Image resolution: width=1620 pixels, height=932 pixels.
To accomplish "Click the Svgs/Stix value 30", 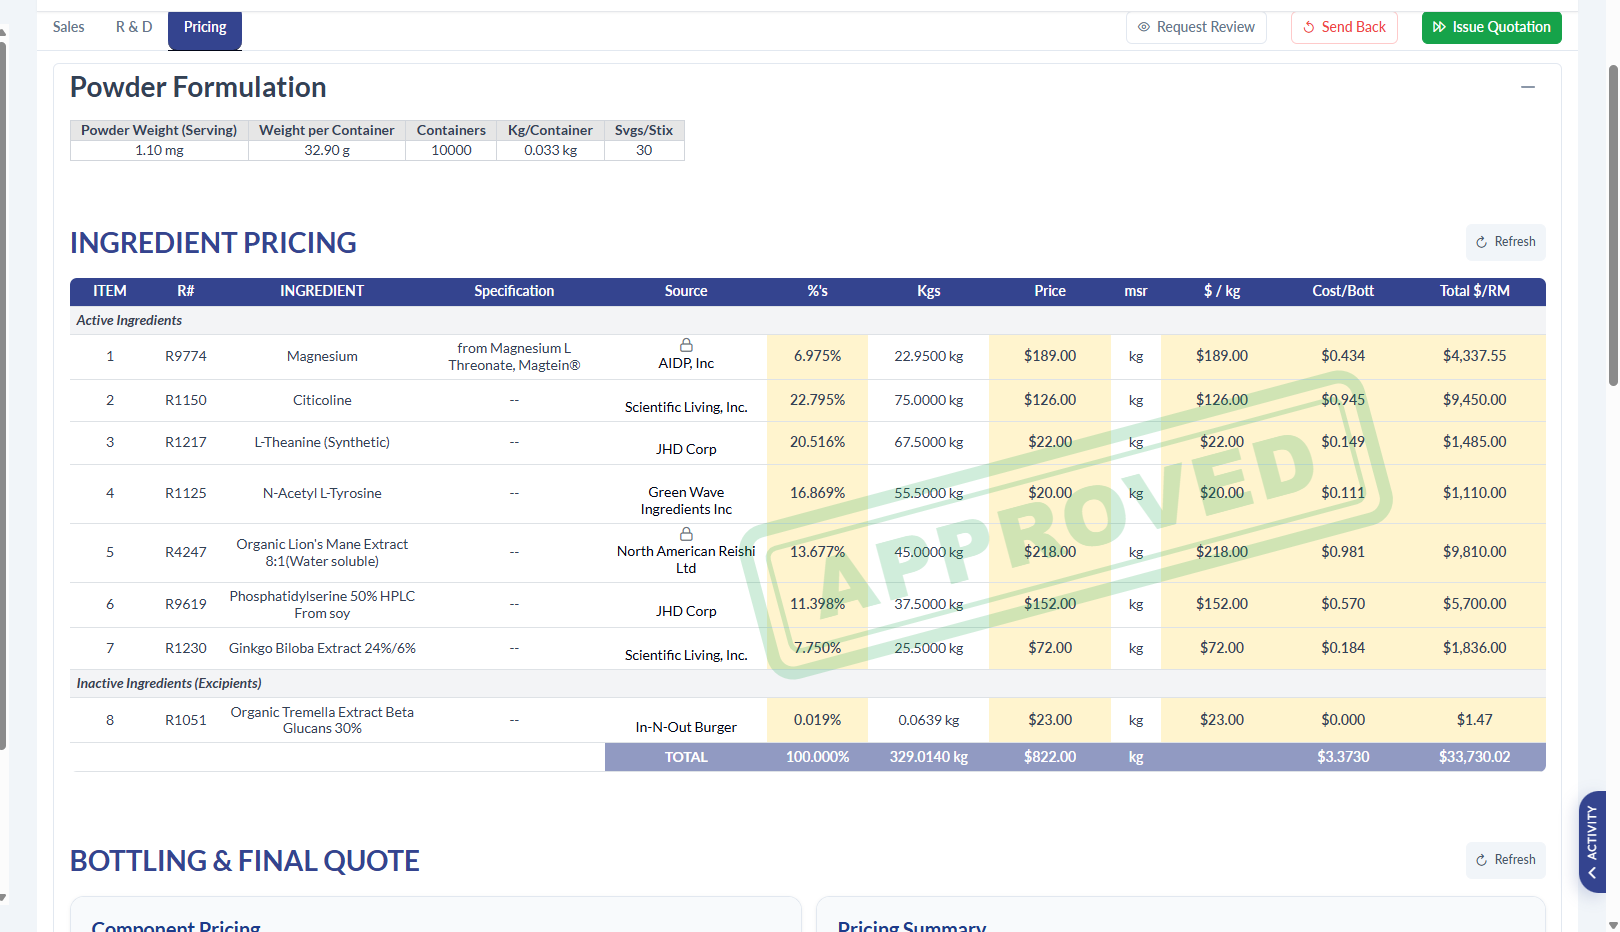I will pos(644,150).
